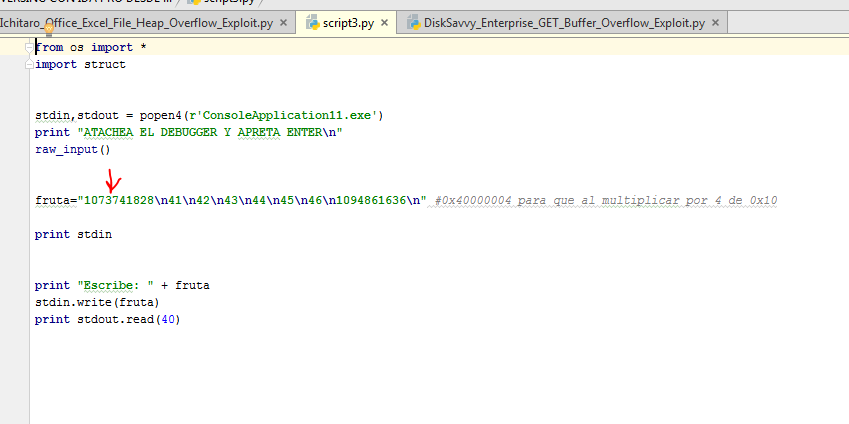
Task: Click the intention light bulb above first line
Action: pos(47,32)
